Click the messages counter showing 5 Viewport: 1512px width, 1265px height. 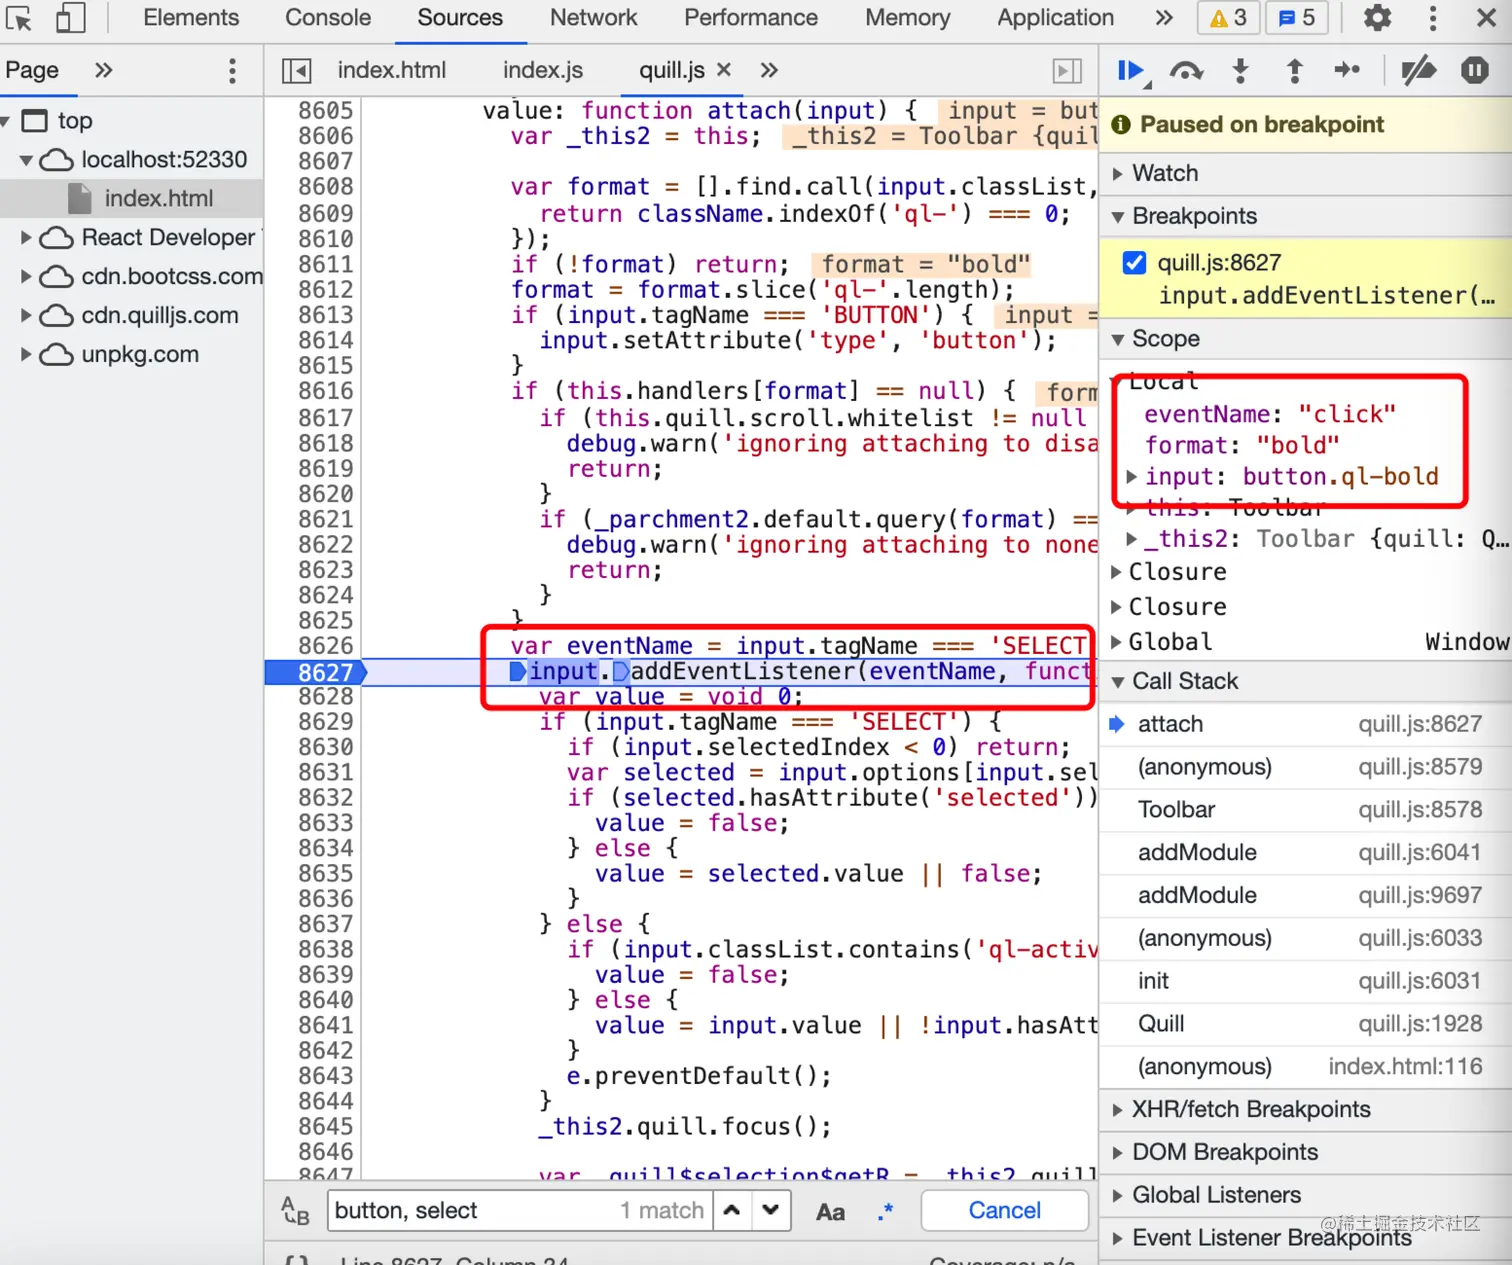(1297, 18)
